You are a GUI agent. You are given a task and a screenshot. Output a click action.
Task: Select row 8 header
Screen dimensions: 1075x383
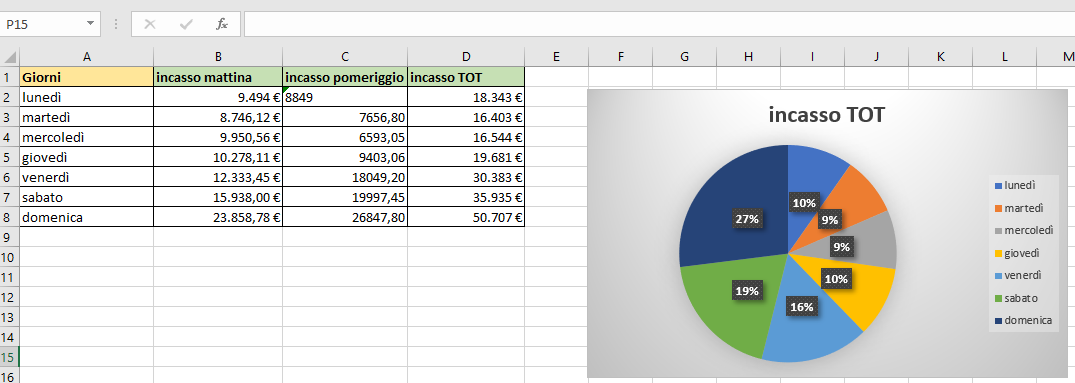click(10, 218)
